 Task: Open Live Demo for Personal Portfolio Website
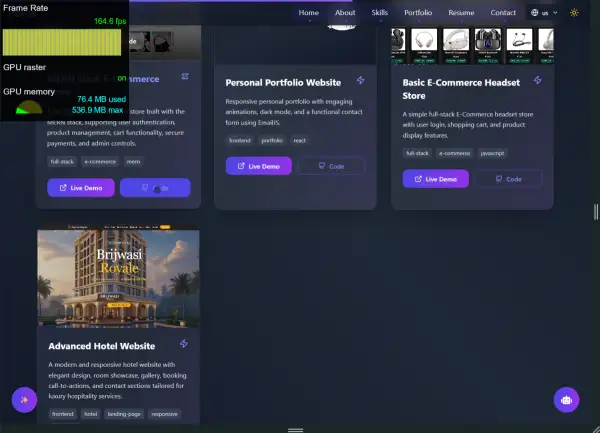[x=260, y=165]
